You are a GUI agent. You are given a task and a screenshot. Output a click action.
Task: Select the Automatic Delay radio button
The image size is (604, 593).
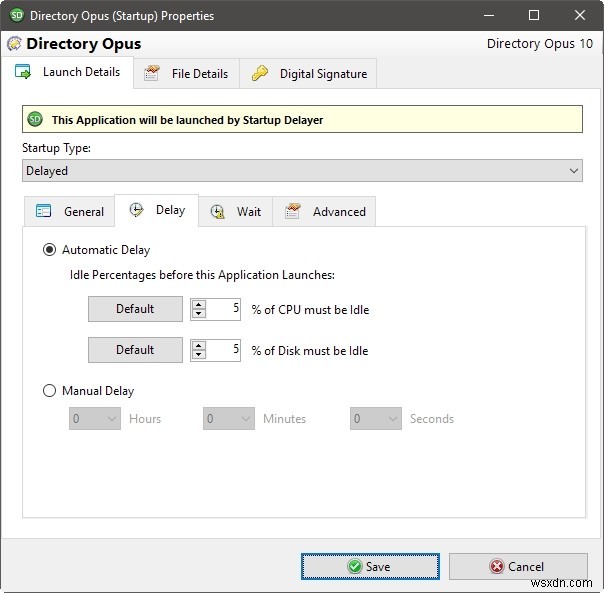49,250
